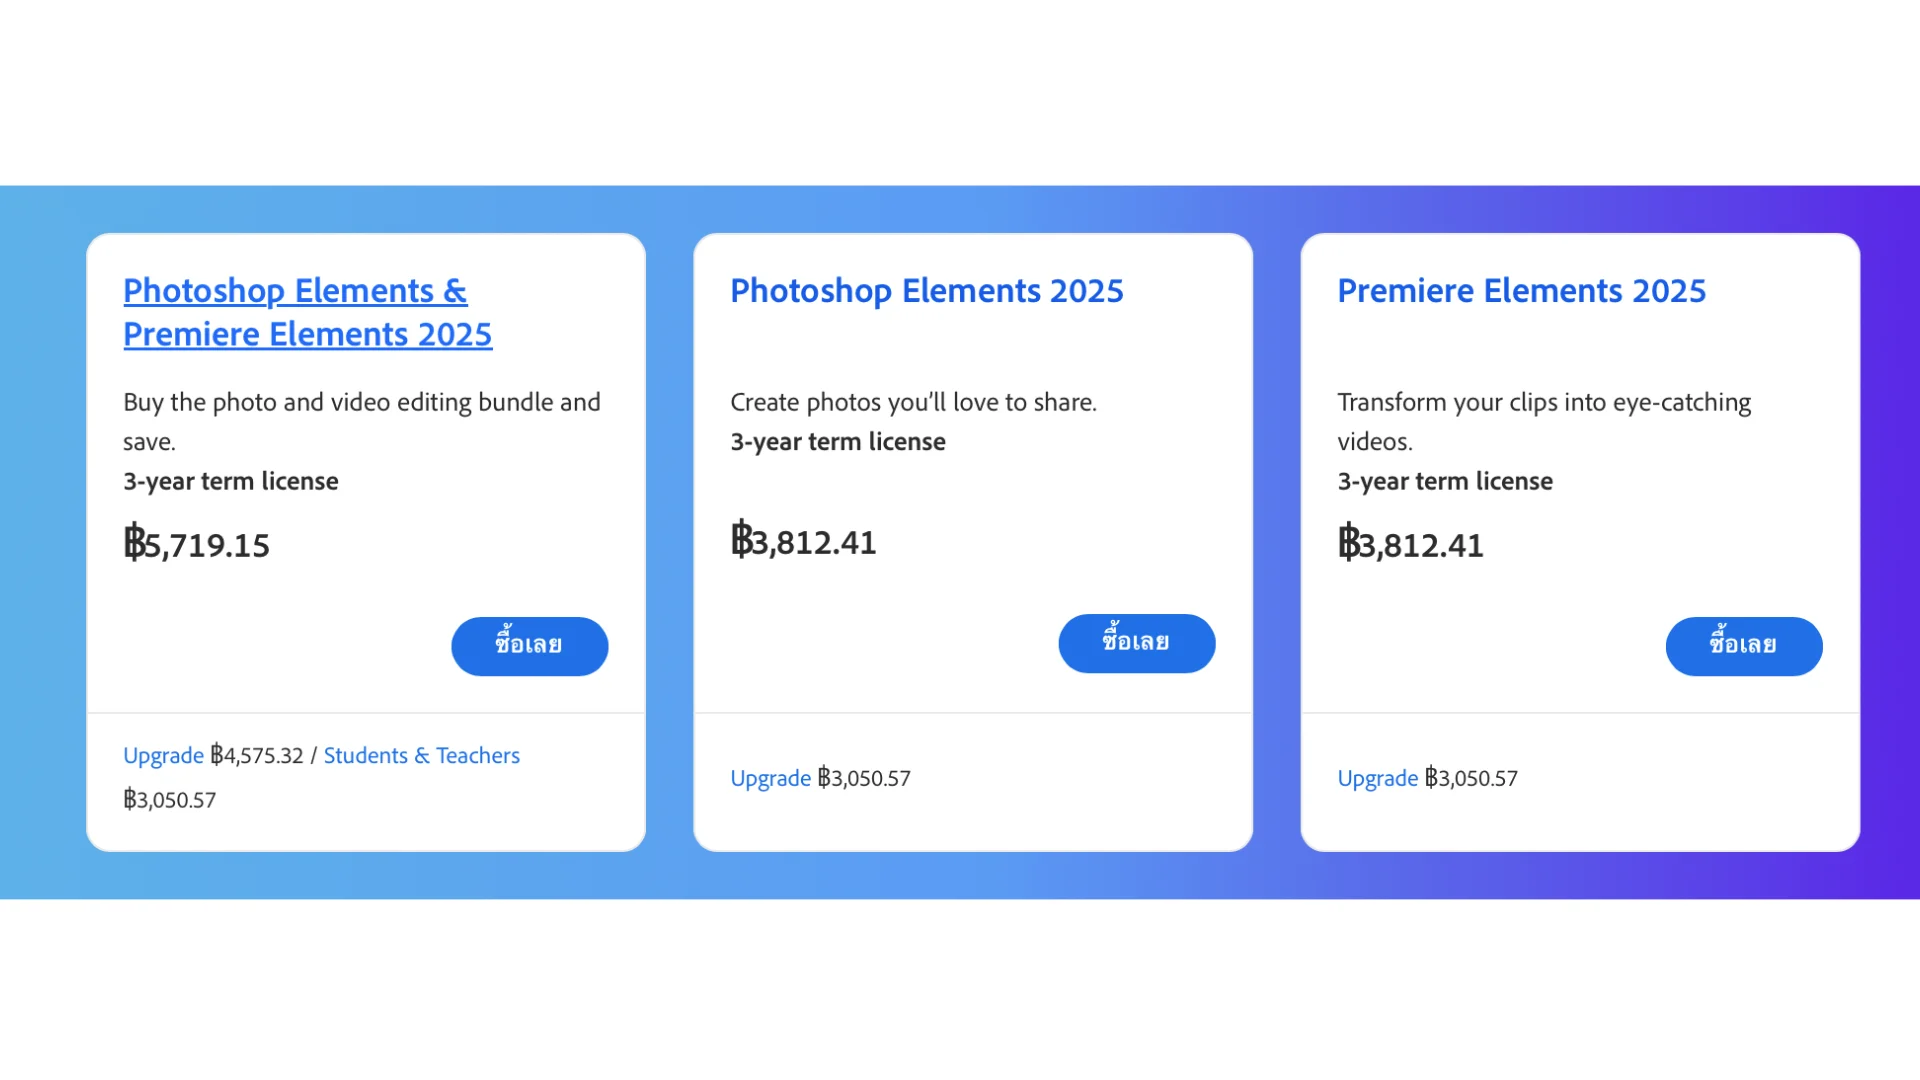Click the ฿4,575.32 upgrade price
The width and height of the screenshot is (1920, 1080).
[x=257, y=756]
